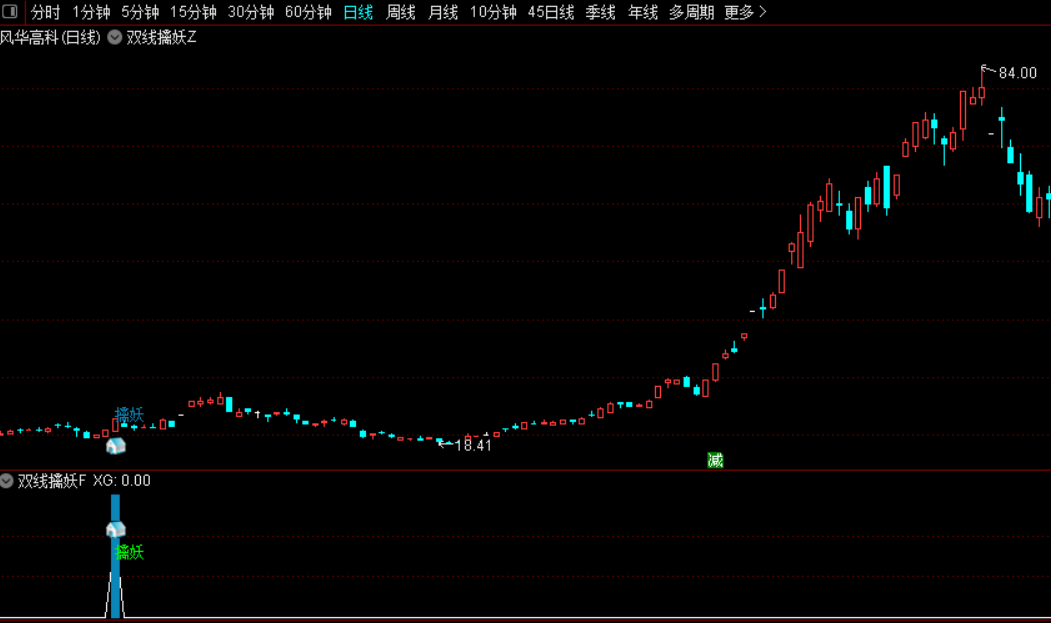Click the house signal icon on main chart
The image size is (1051, 623).
(116, 445)
